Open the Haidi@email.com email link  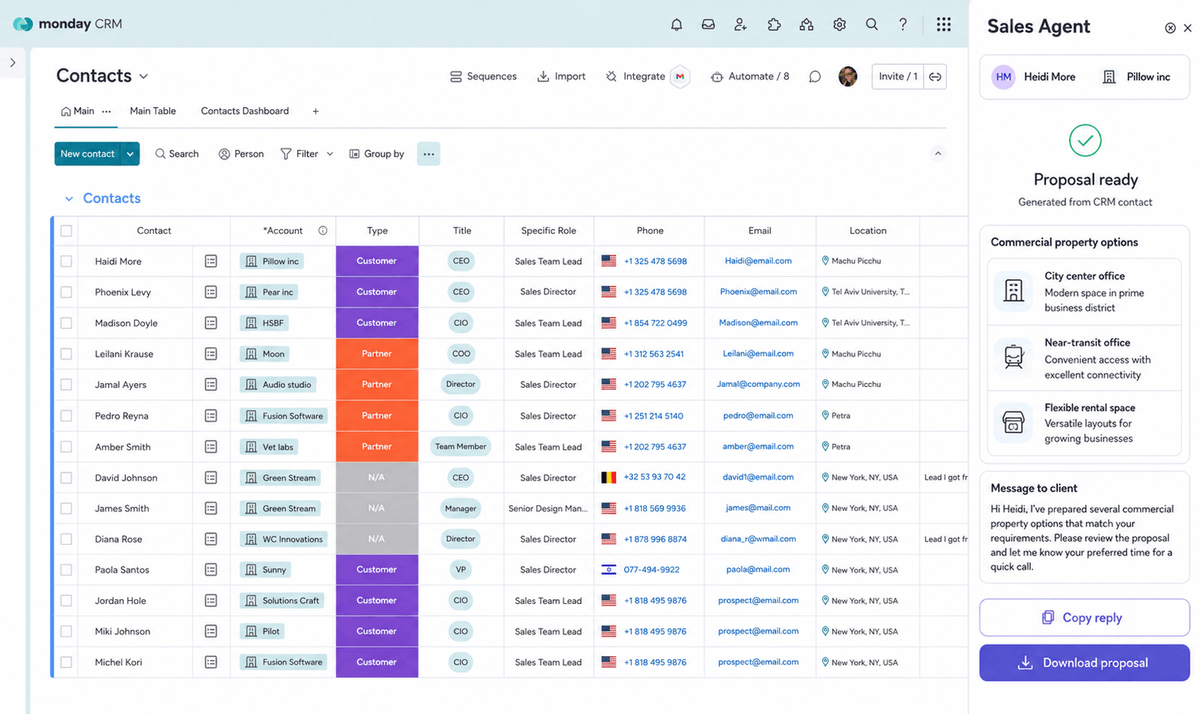pos(758,261)
